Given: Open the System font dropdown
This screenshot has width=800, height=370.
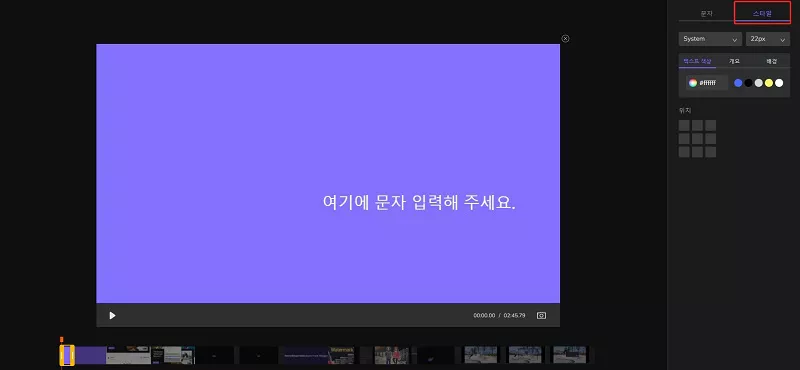Looking at the screenshot, I should tap(710, 39).
